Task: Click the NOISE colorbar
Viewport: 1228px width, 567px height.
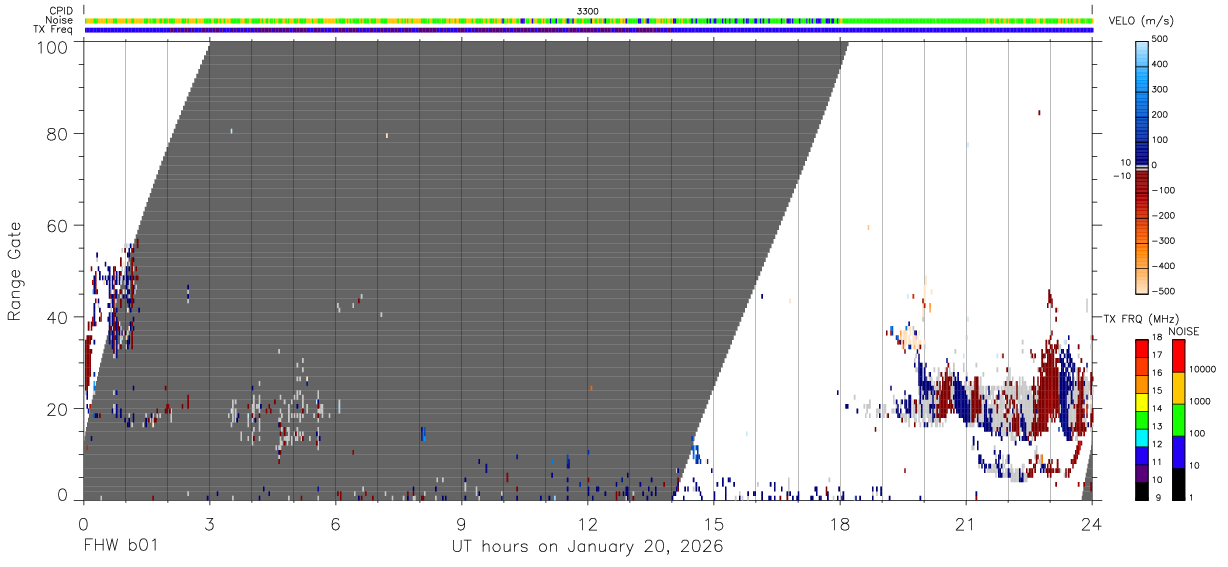Action: tap(1178, 419)
